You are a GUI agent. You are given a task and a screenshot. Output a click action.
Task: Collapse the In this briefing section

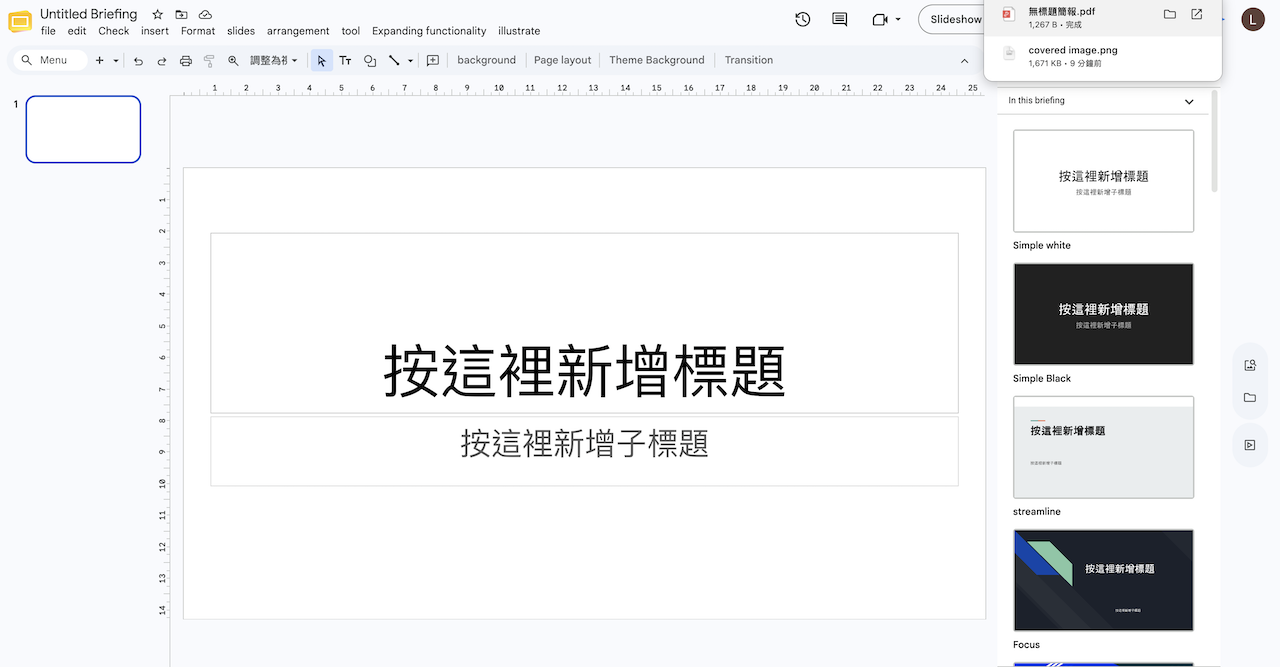click(x=1189, y=101)
